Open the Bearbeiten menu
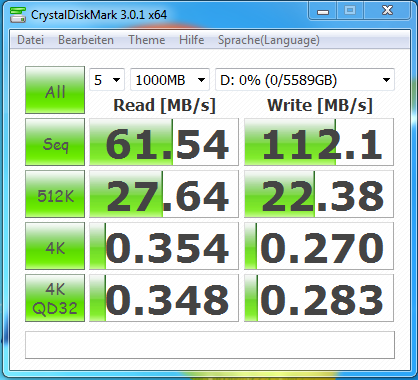The width and height of the screenshot is (418, 380). tap(86, 40)
